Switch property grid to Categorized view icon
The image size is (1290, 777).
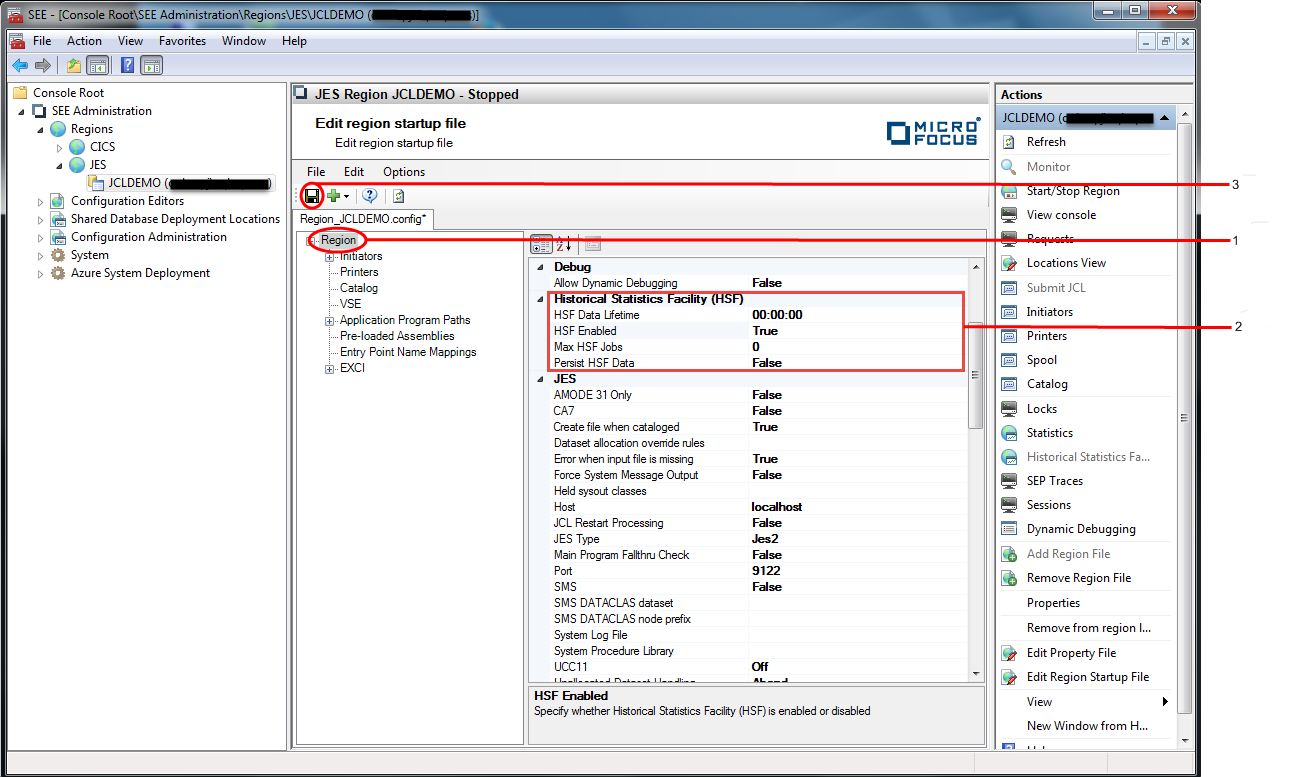[541, 244]
